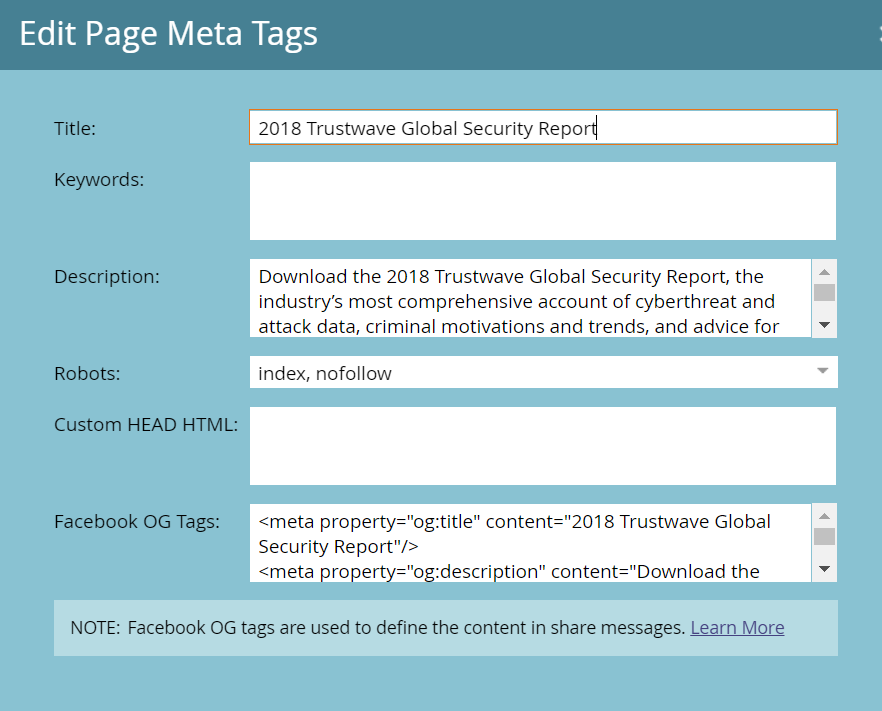Screen dimensions: 882x711
Task: Click the Edit Page Meta Tags header
Action: [168, 34]
